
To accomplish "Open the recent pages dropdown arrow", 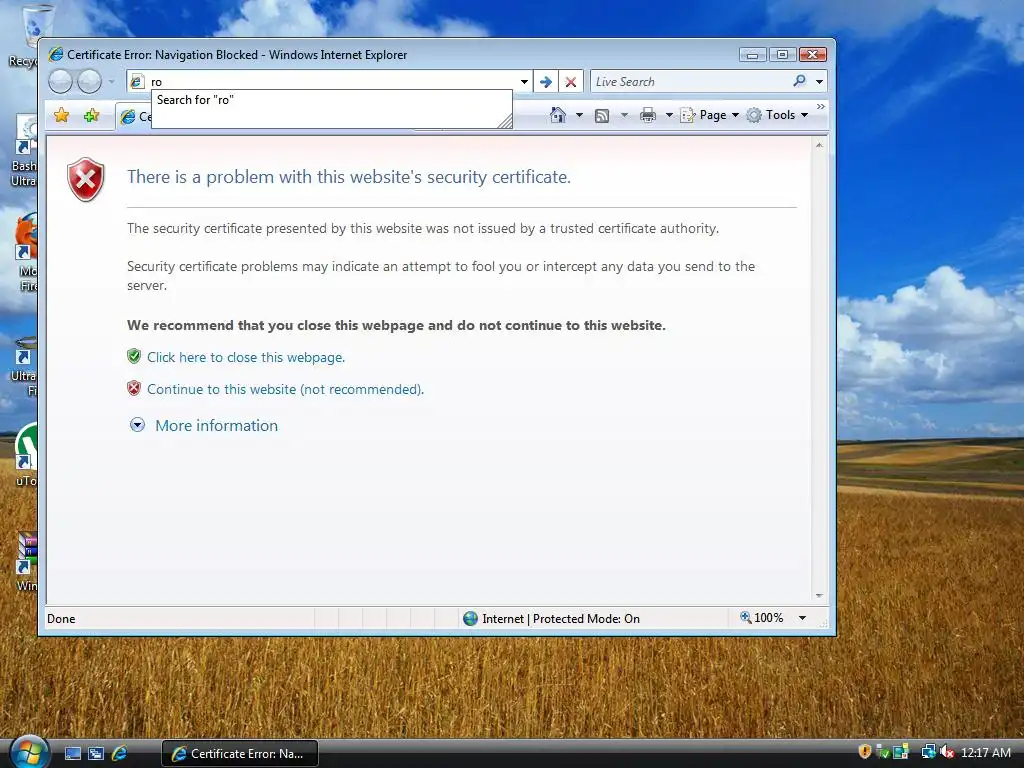I will tap(112, 82).
